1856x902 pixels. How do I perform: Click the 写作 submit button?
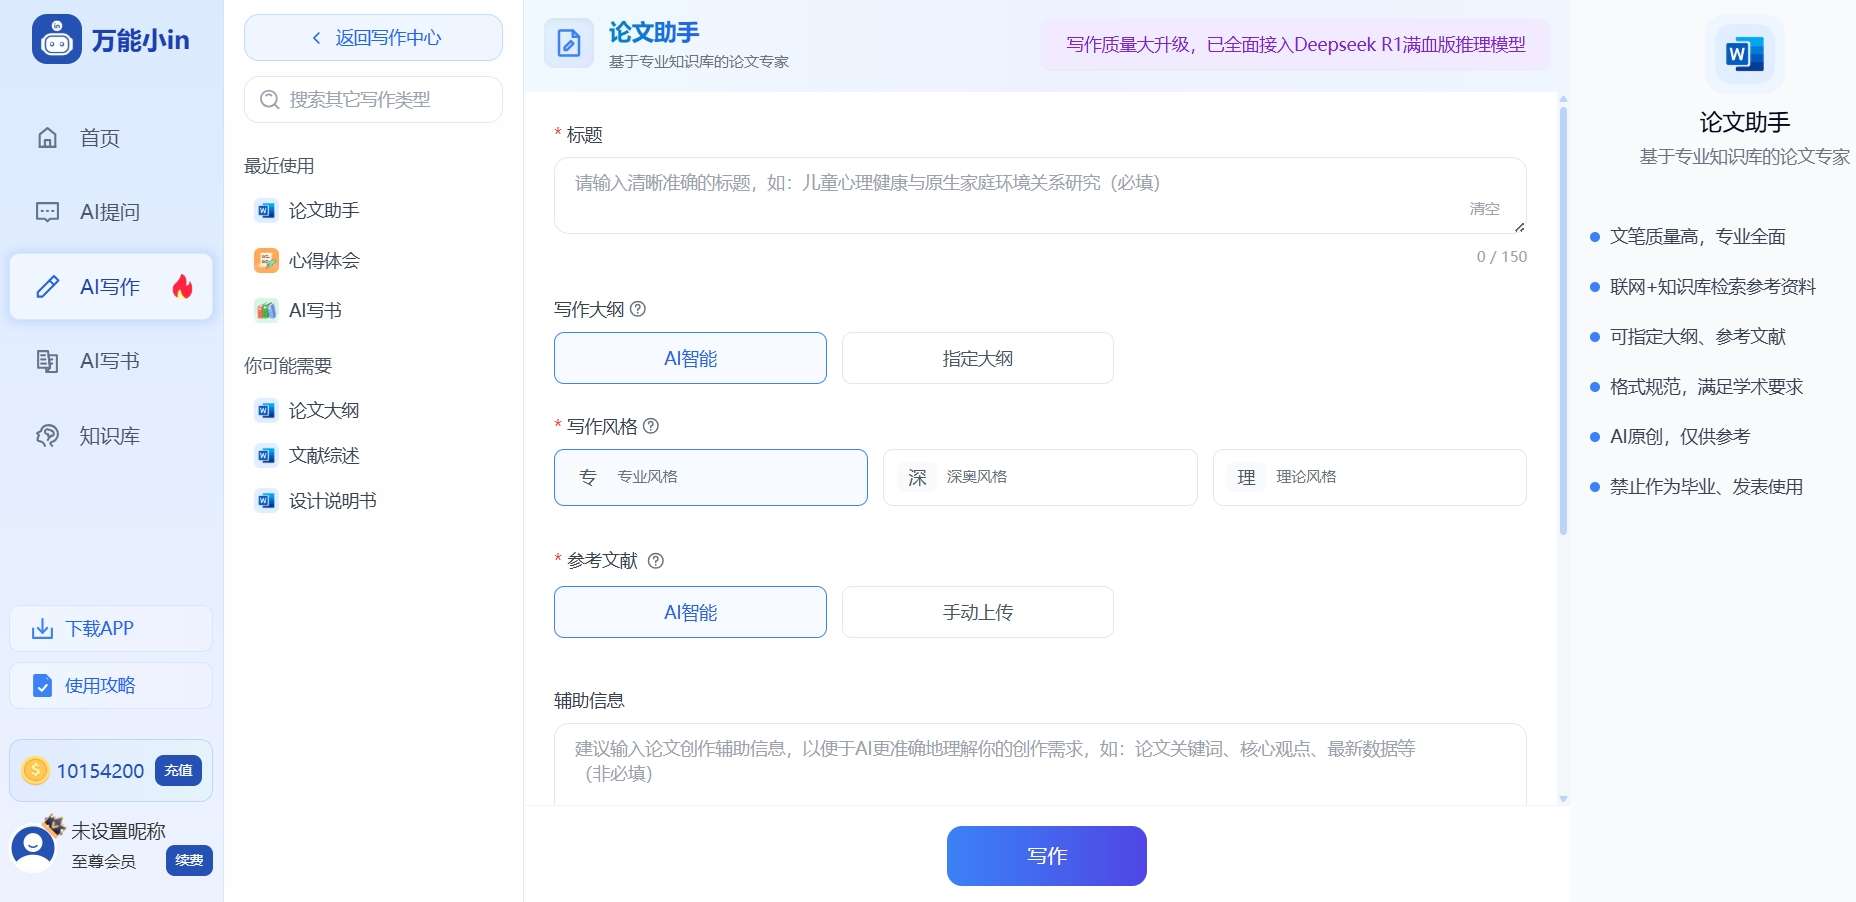tap(1046, 856)
